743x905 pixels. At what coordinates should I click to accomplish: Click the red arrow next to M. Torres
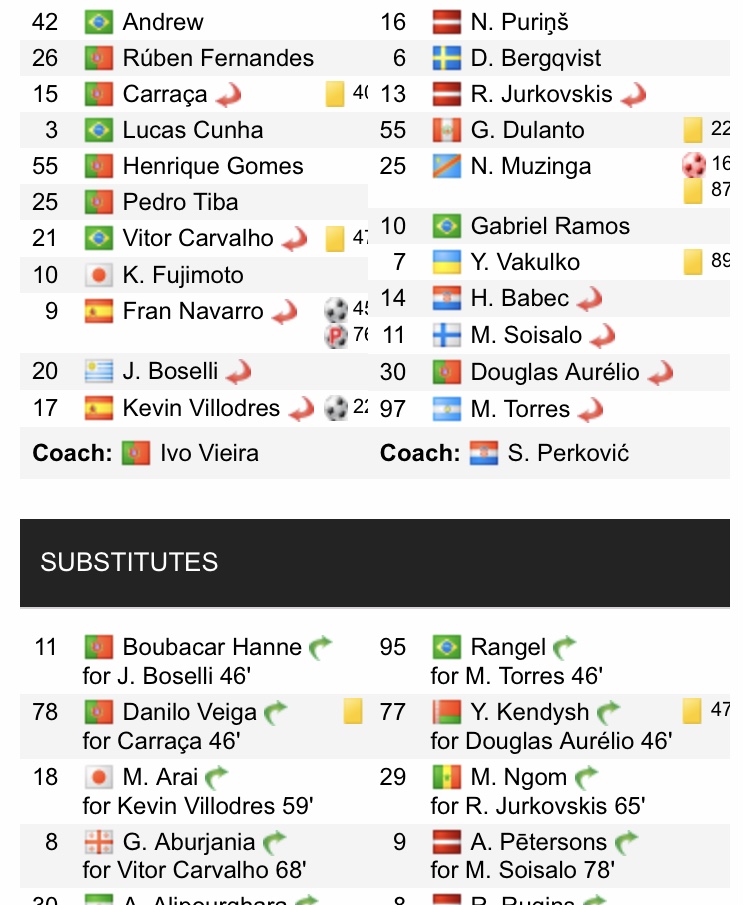click(590, 410)
